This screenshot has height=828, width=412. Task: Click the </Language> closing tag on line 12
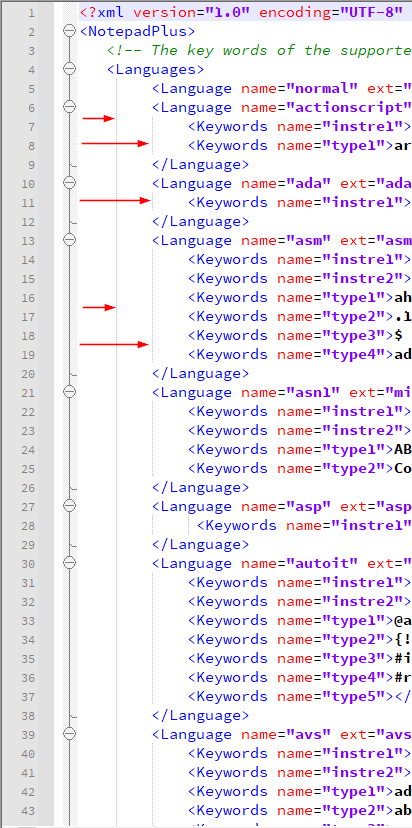click(x=201, y=222)
